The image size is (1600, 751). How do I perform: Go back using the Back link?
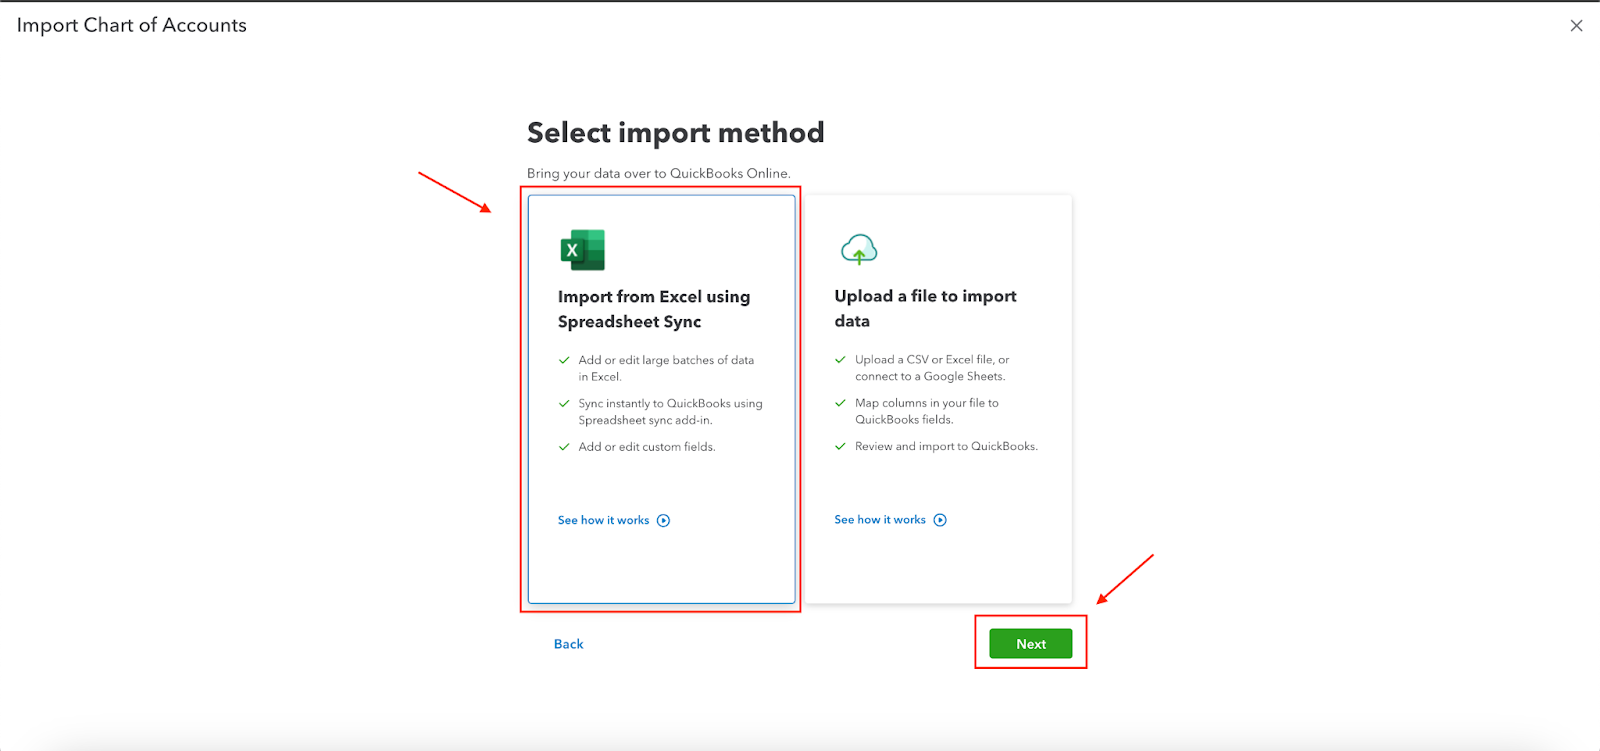coord(569,644)
